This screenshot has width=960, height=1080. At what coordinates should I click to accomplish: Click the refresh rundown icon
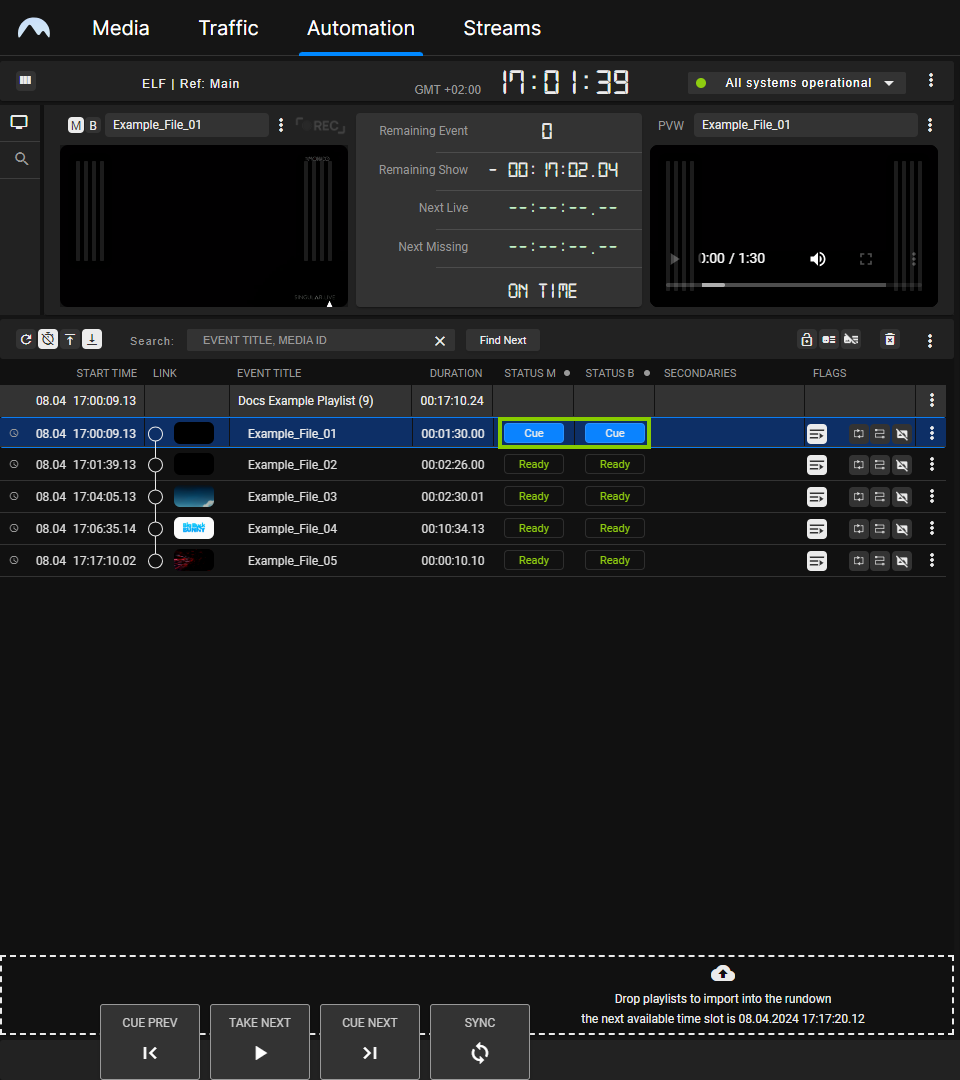coord(26,339)
